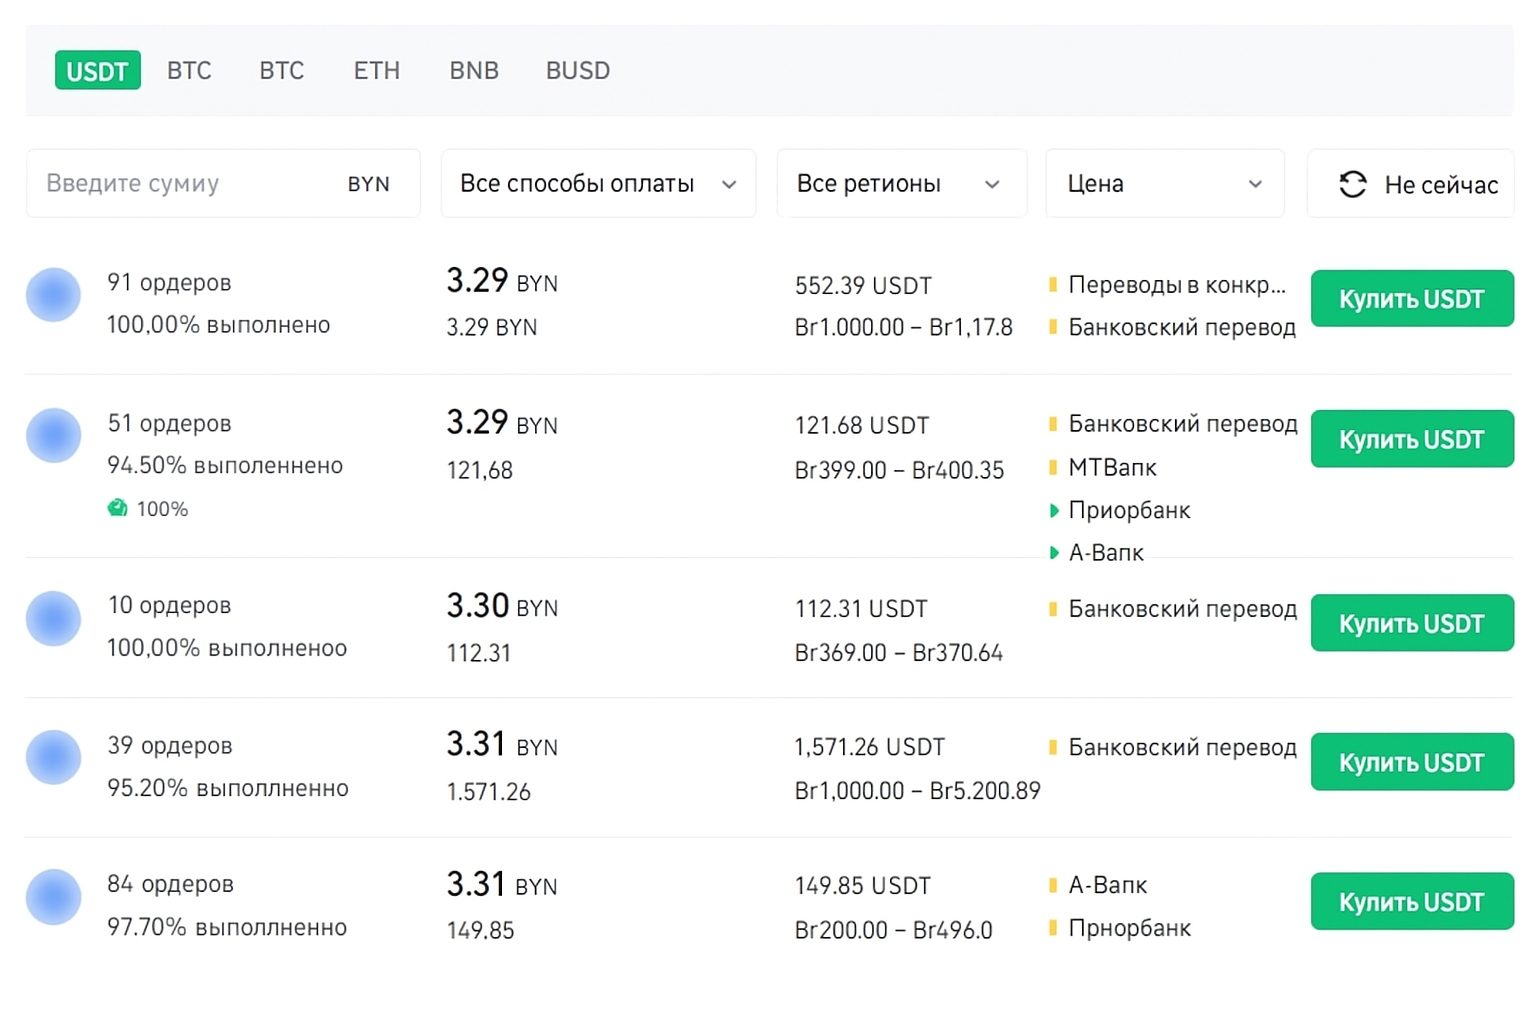Image resolution: width=1536 pixels, height=1024 pixels.
Task: Select the USDT currency tab
Action: coord(97,70)
